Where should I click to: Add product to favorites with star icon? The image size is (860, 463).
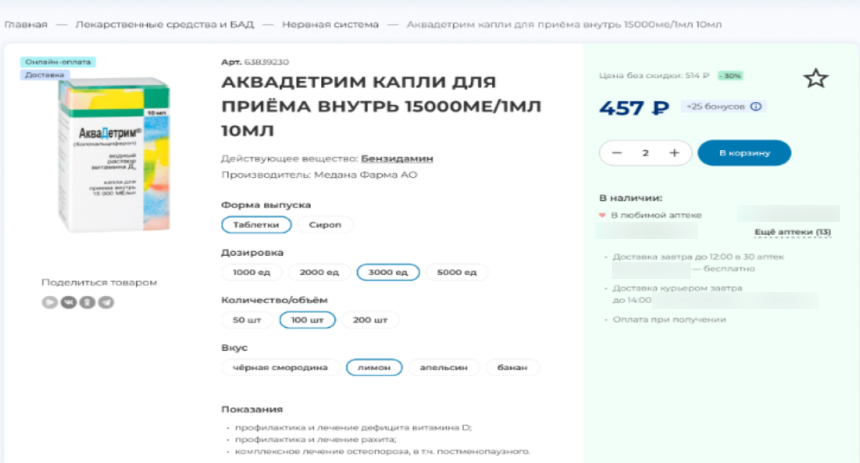(x=816, y=79)
